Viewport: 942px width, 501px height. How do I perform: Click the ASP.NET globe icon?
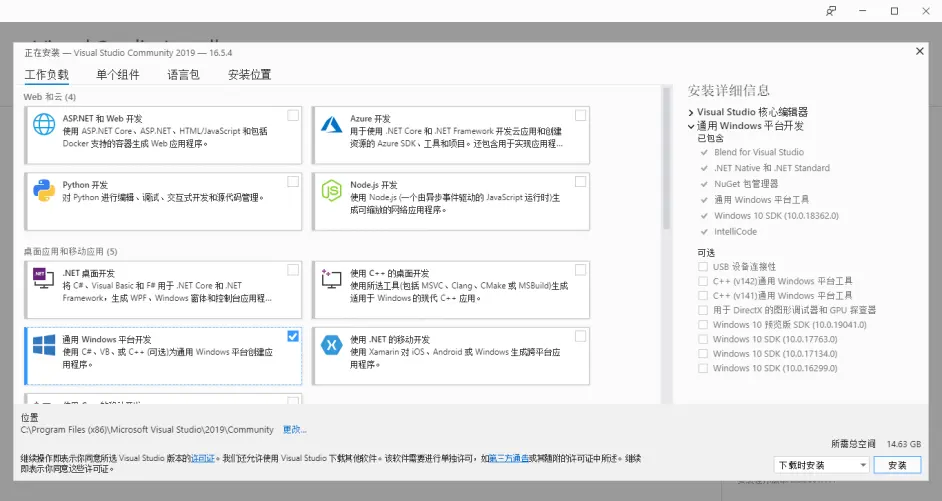[x=44, y=124]
